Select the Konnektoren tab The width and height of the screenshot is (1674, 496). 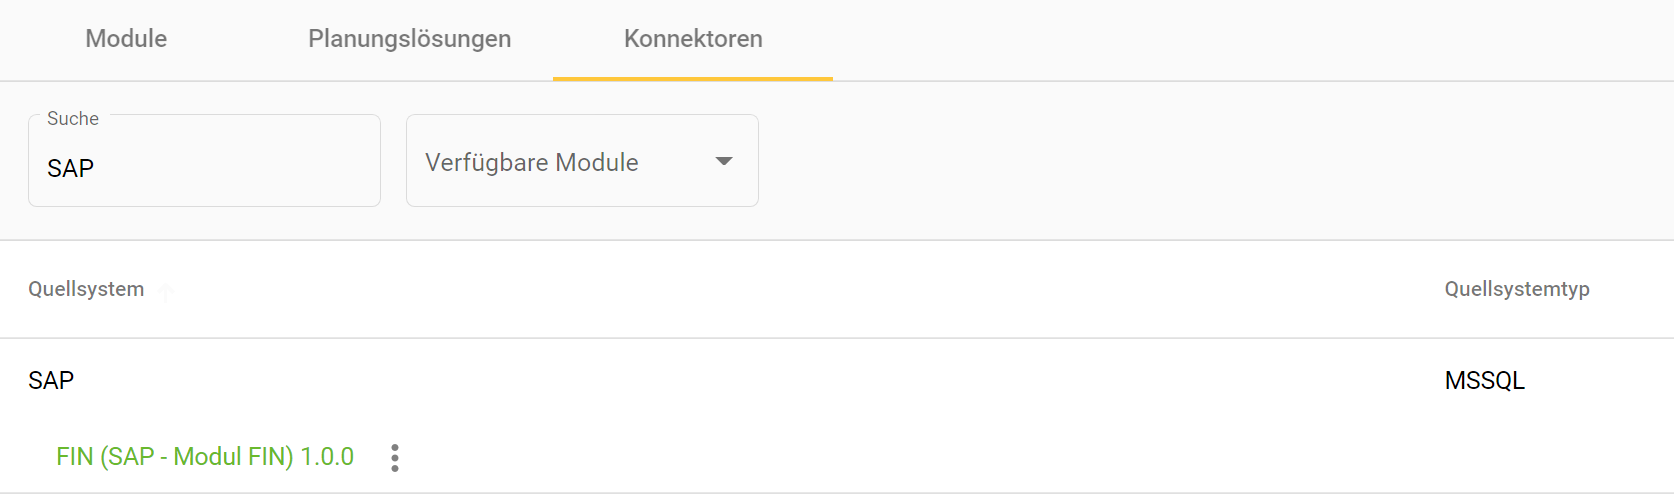(693, 39)
